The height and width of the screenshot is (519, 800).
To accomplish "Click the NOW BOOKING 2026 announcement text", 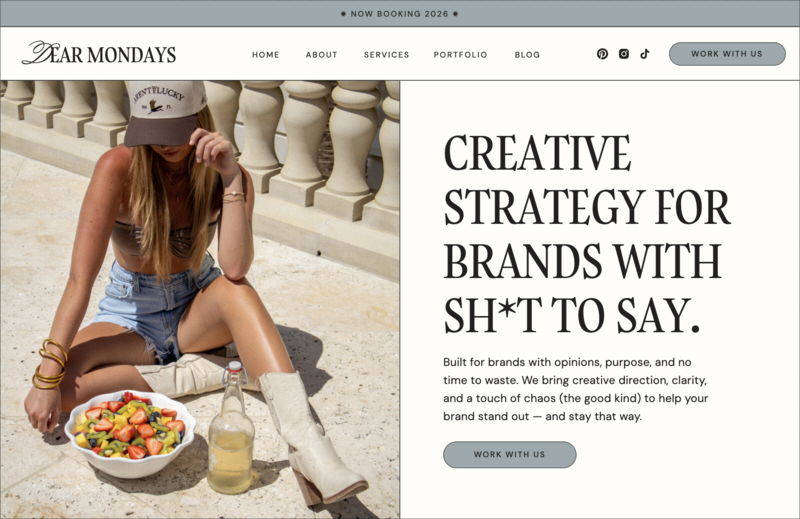I will click(399, 14).
